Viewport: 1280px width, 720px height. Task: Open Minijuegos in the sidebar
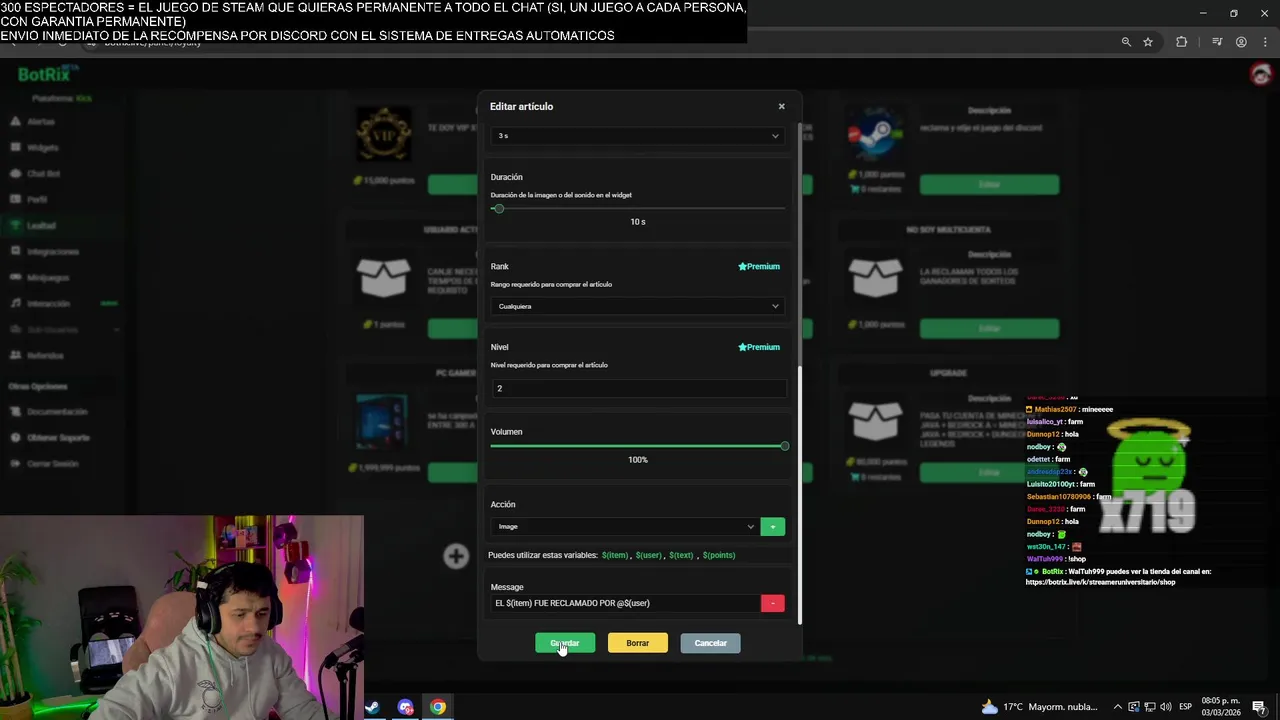click(49, 278)
